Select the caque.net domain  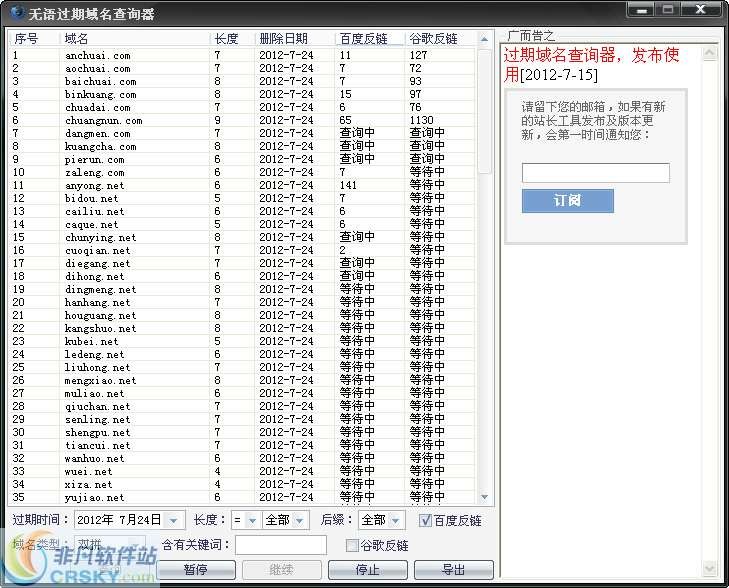[x=92, y=225]
